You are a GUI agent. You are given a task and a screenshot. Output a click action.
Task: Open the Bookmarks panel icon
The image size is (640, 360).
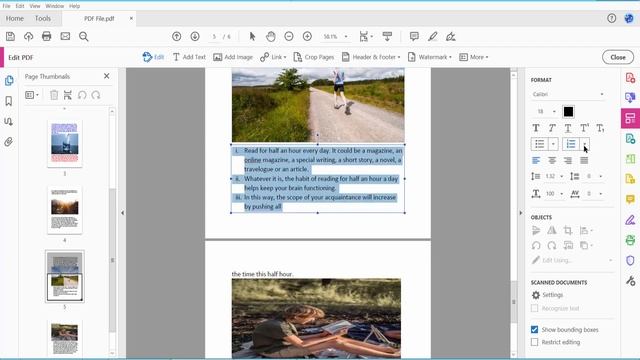[x=9, y=101]
